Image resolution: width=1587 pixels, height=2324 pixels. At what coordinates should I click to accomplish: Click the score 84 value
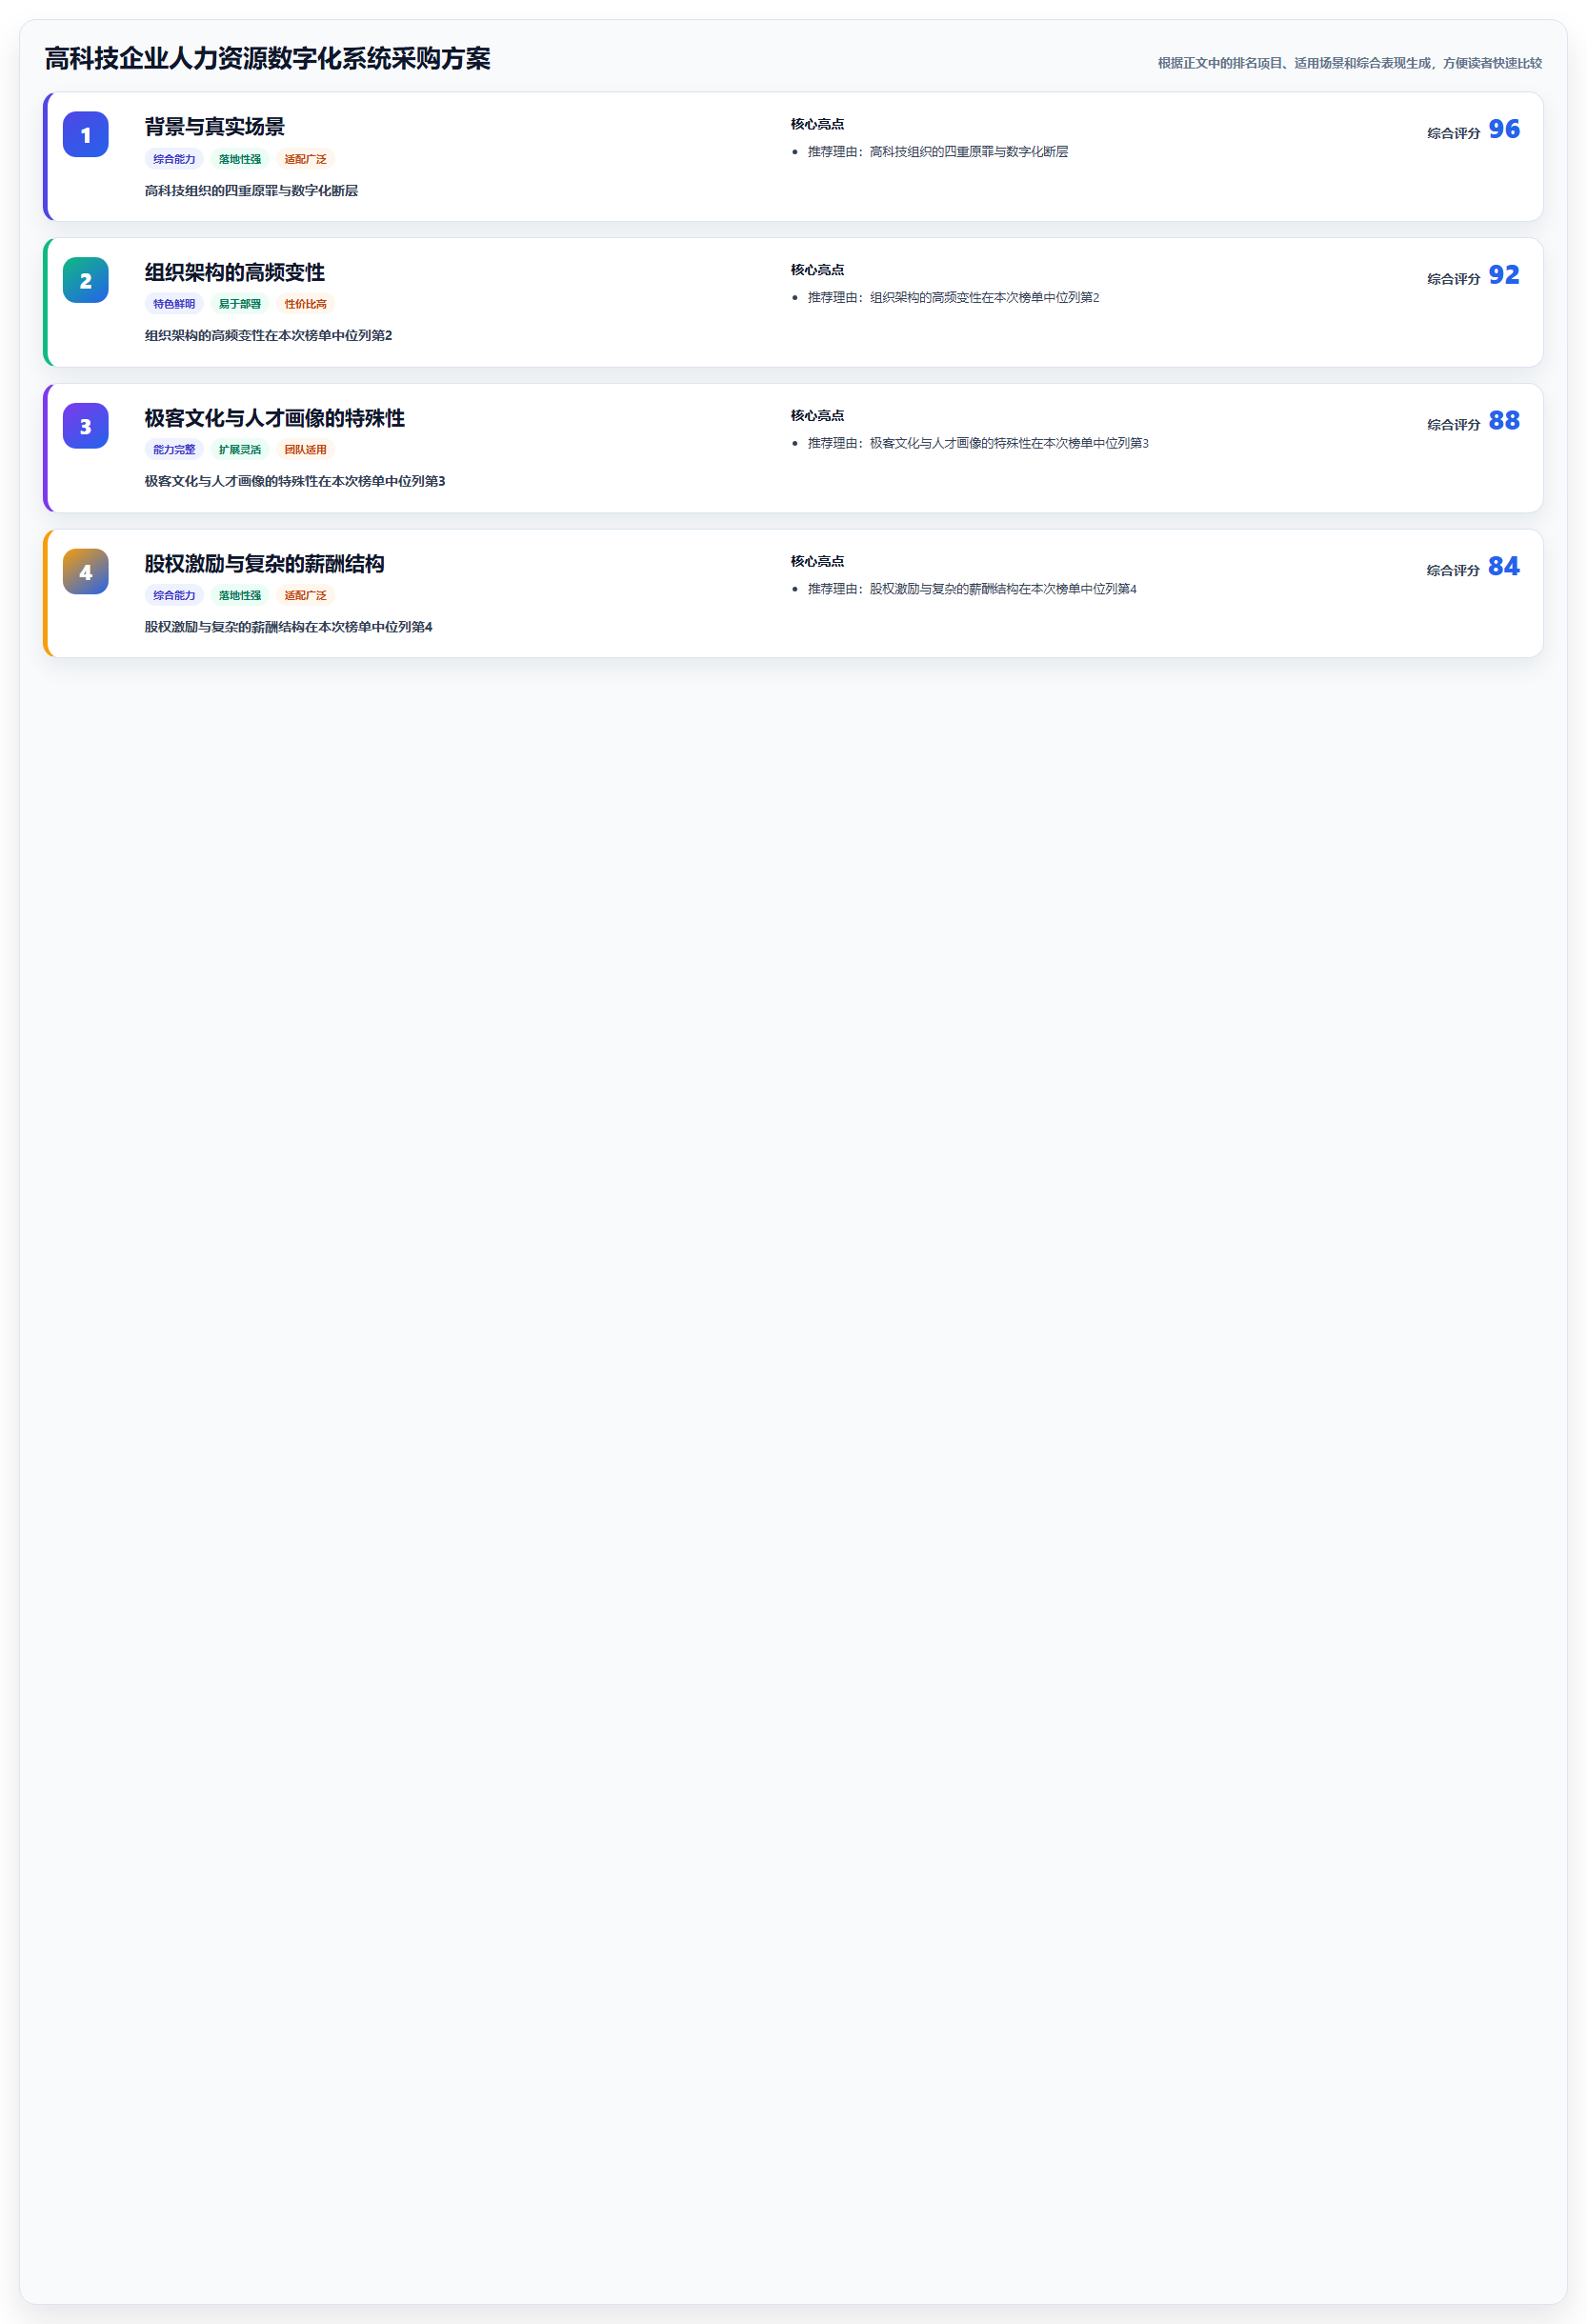1504,567
